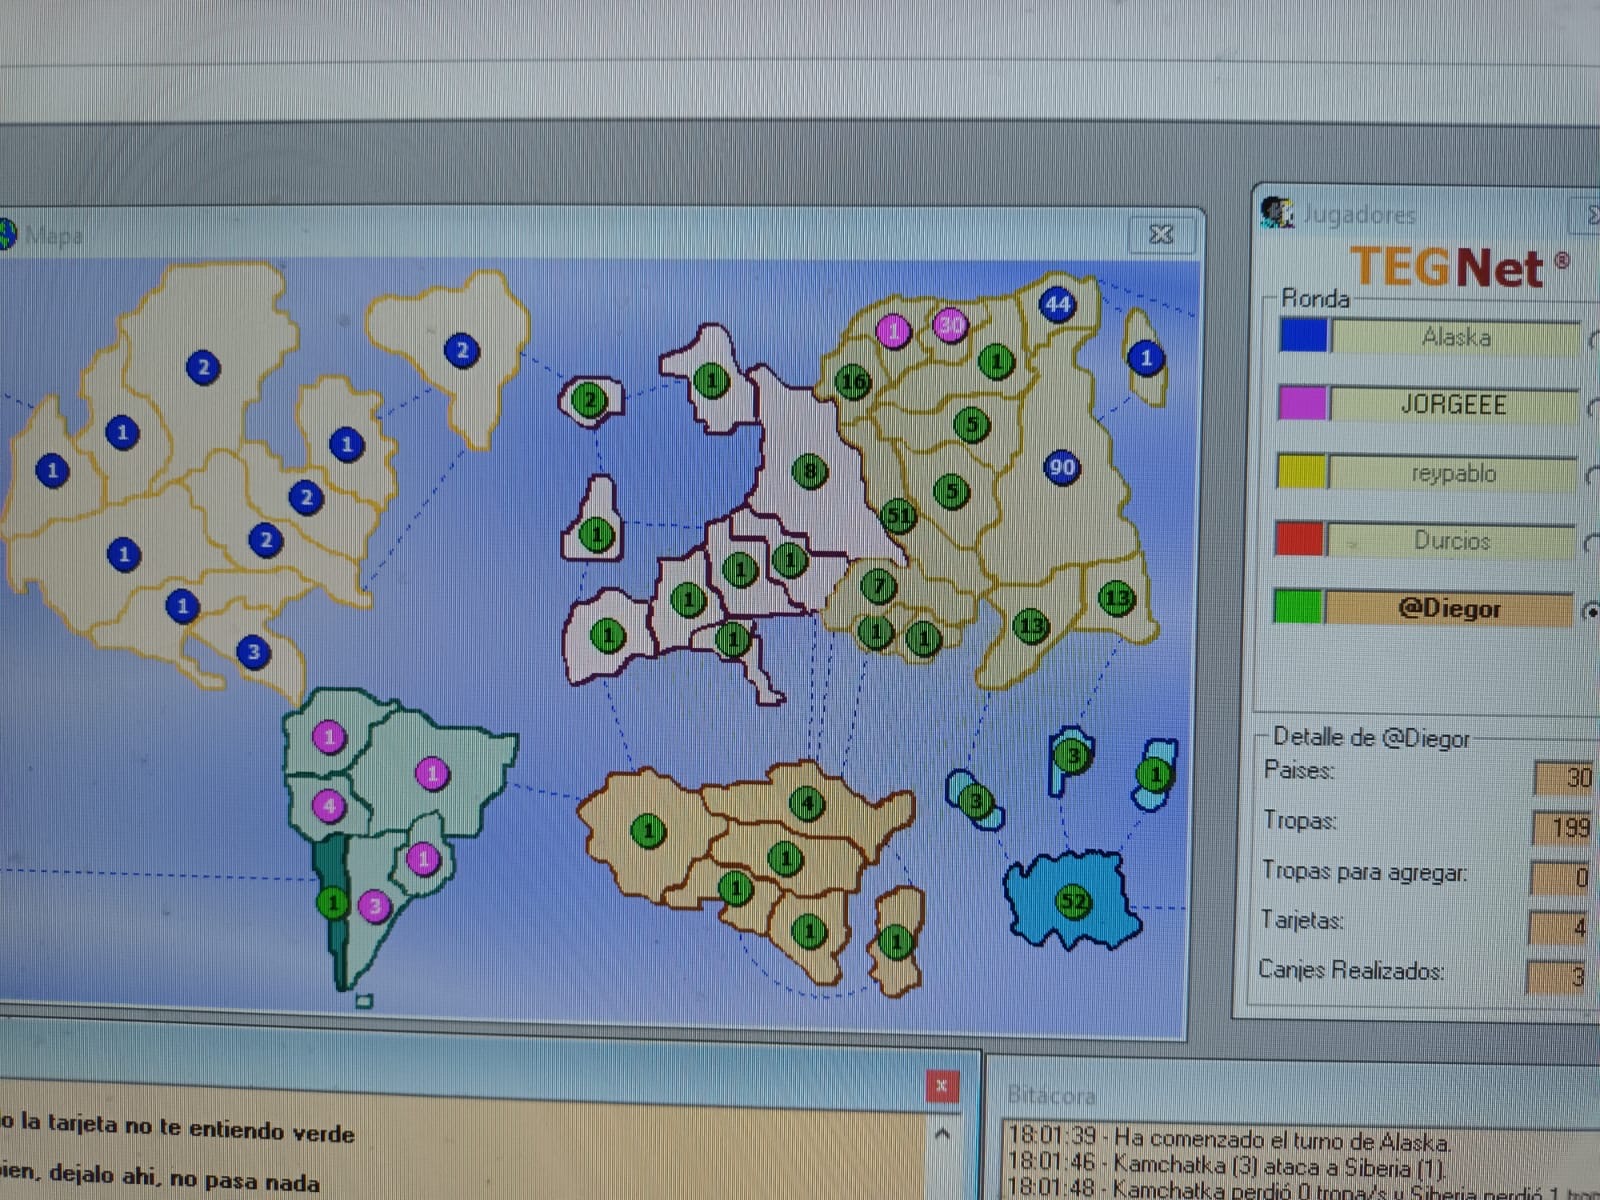The width and height of the screenshot is (1600, 1200).
Task: Click the Tropas value field showing 199
Action: click(x=1563, y=827)
